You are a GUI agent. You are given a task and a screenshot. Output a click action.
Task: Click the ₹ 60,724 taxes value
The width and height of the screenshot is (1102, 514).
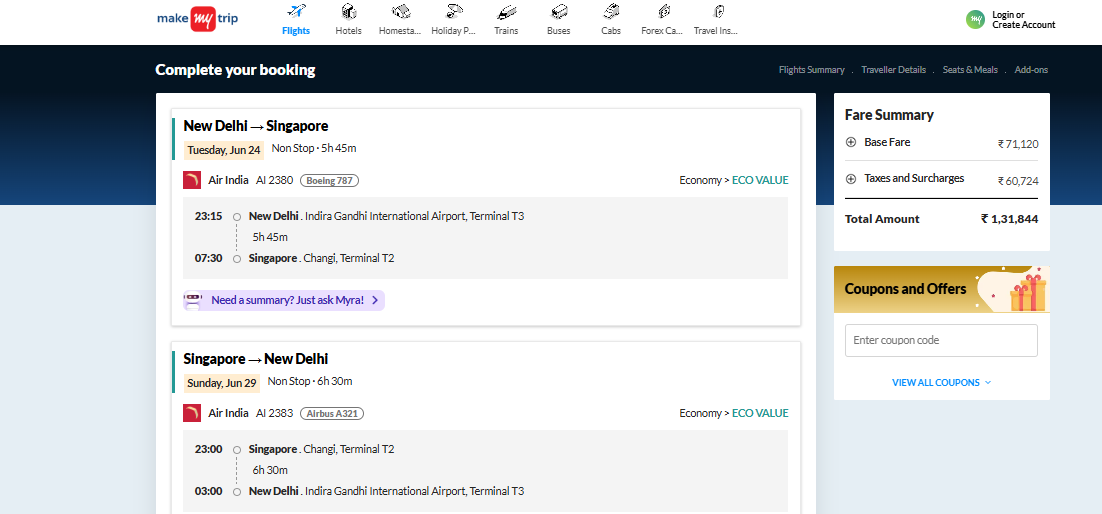click(1018, 181)
